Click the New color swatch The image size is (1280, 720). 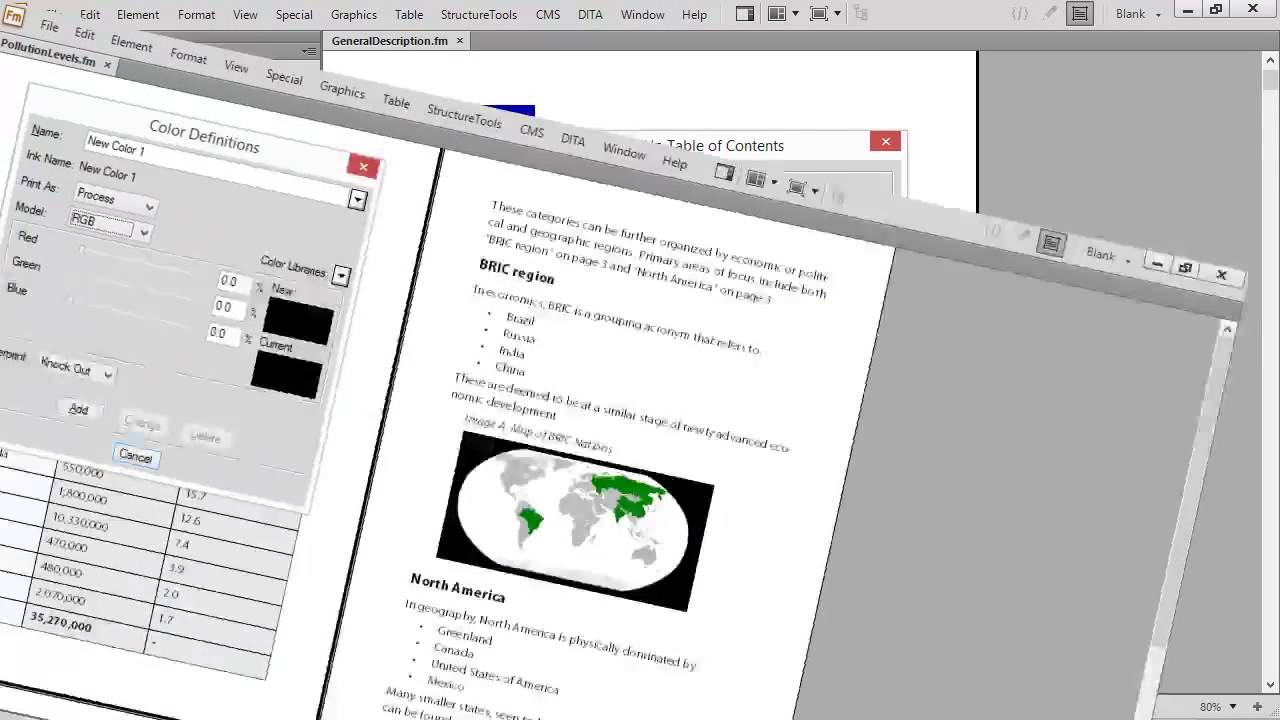click(x=297, y=320)
